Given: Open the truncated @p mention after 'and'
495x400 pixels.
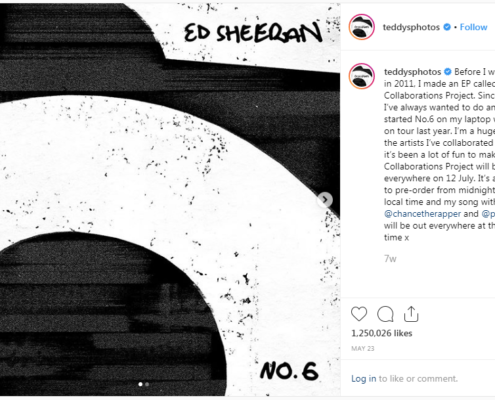Looking at the screenshot, I should pos(488,214).
